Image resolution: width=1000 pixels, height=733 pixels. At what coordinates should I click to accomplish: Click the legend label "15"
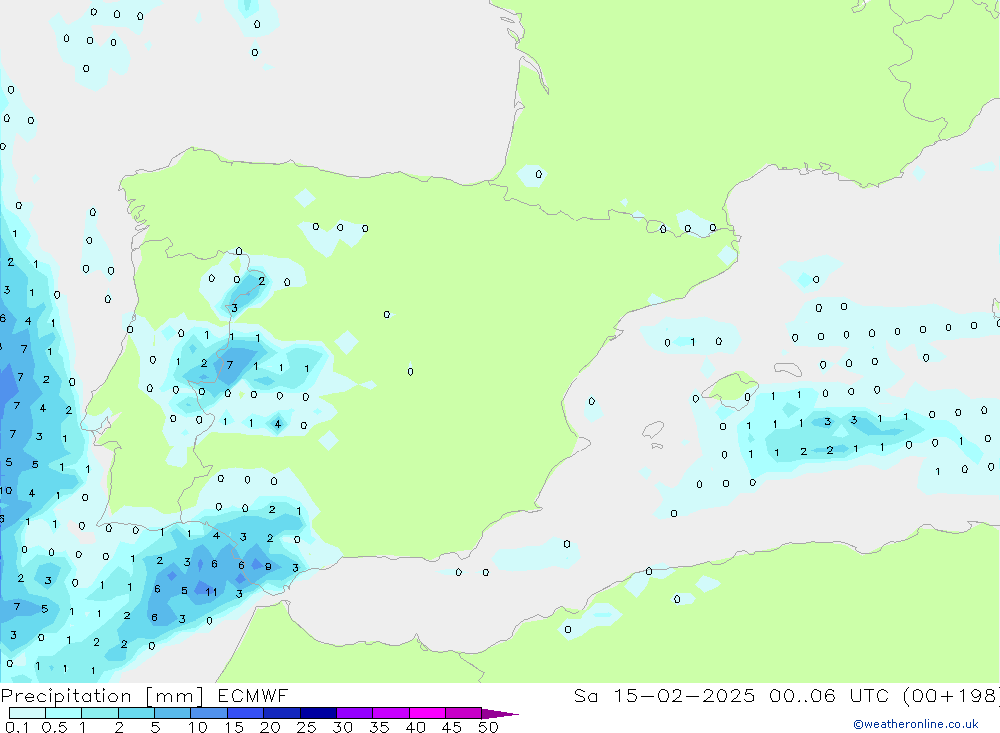pyautogui.click(x=234, y=727)
